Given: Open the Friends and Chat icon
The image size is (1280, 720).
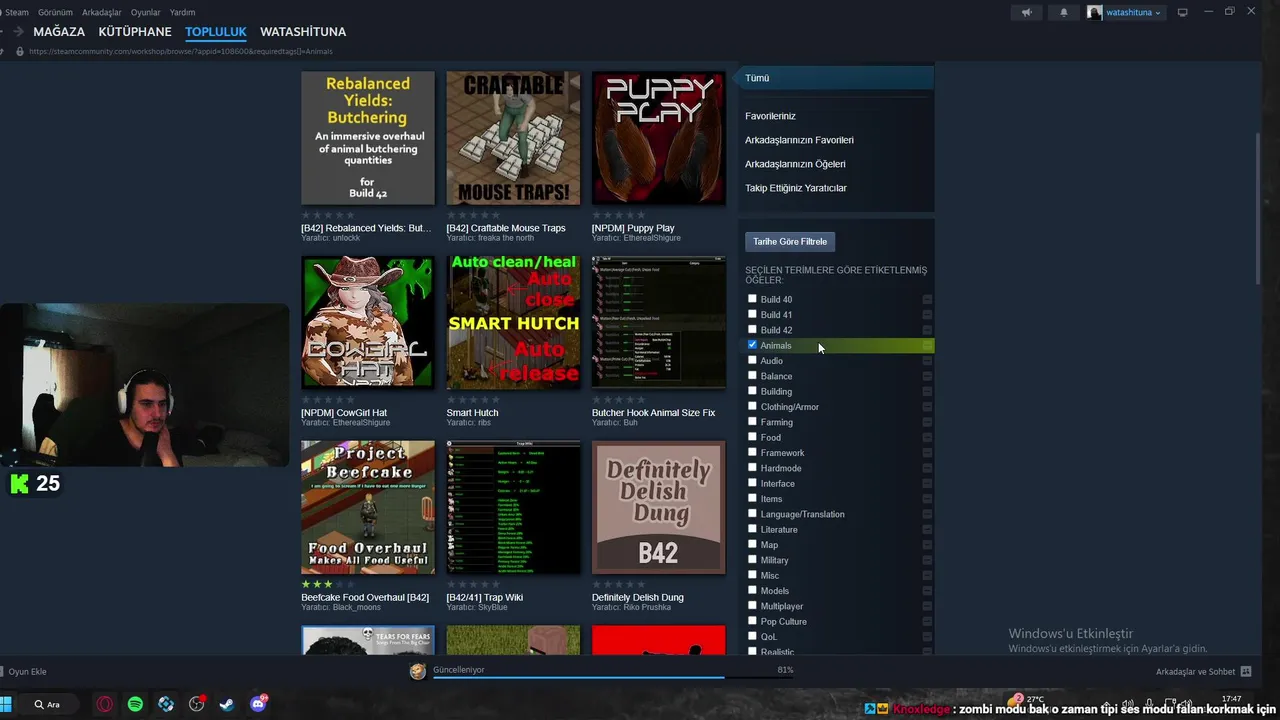Looking at the screenshot, I should click(1246, 672).
